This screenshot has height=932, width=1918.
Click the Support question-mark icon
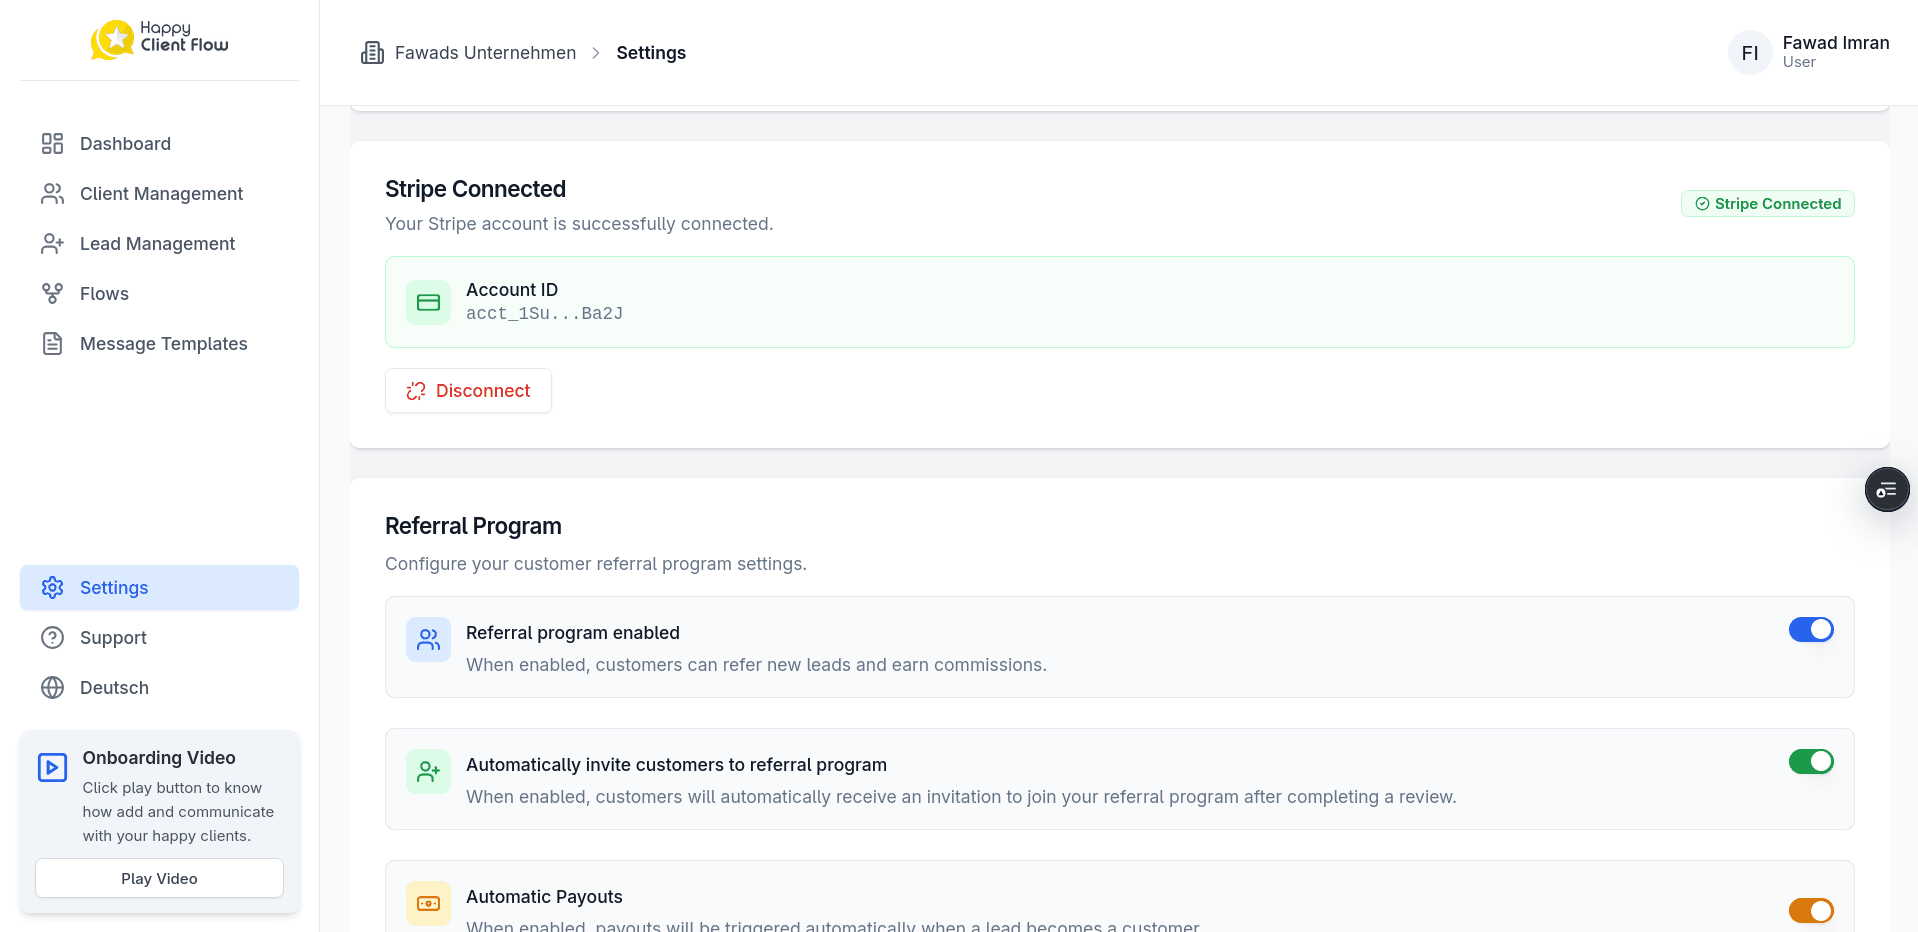point(52,637)
